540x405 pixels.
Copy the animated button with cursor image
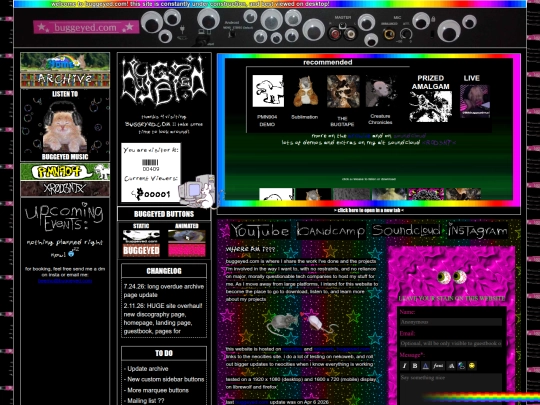point(187,236)
